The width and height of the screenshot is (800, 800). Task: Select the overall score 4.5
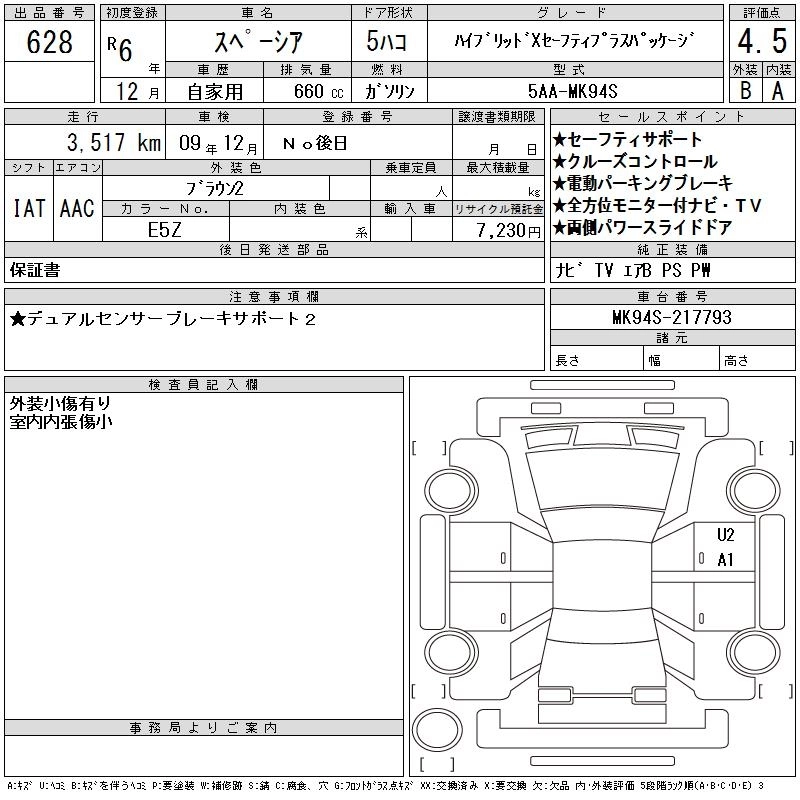click(x=762, y=41)
